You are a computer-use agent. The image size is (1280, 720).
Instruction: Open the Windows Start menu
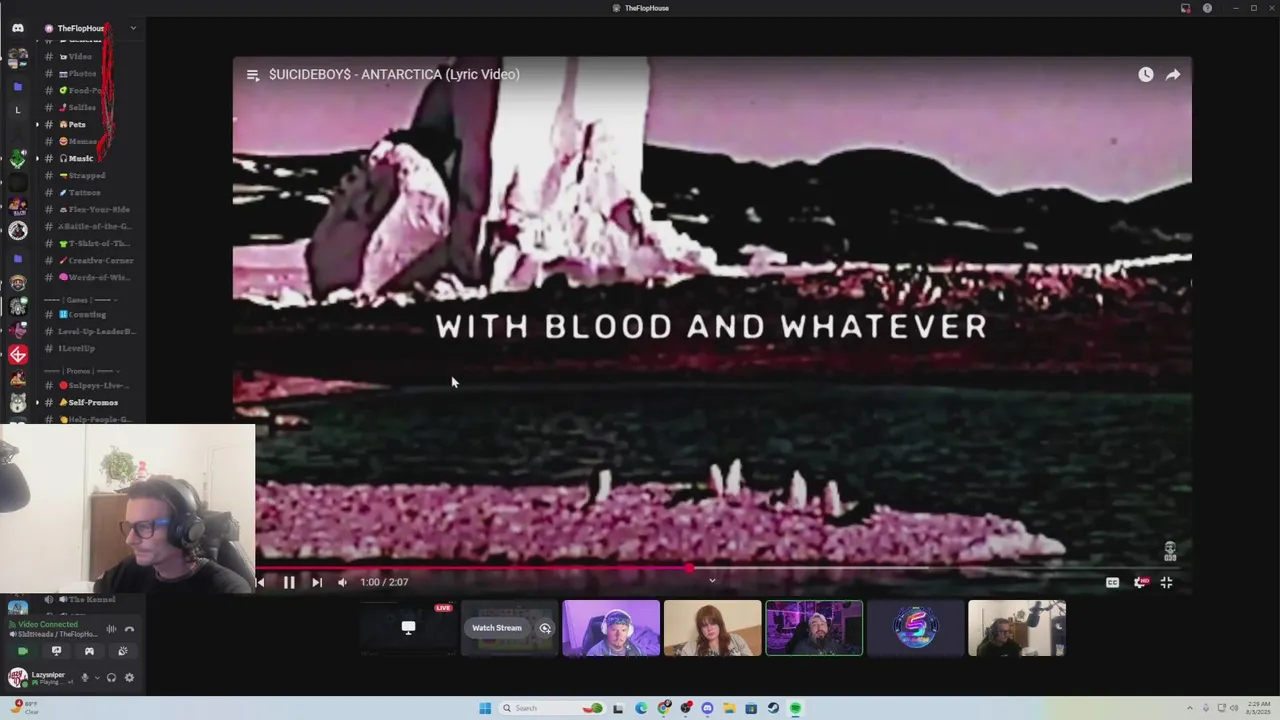point(485,708)
